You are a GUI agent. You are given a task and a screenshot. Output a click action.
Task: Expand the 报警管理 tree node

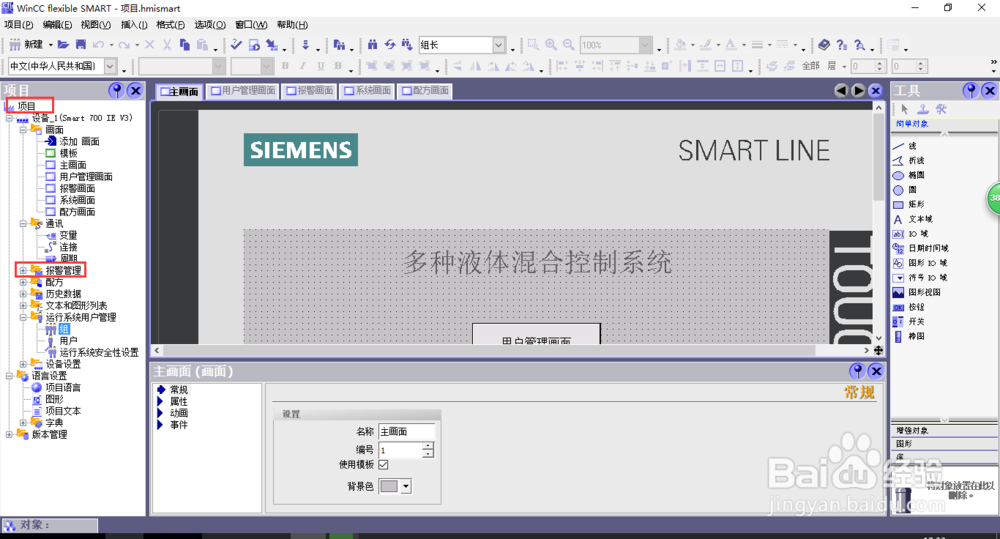coord(23,270)
